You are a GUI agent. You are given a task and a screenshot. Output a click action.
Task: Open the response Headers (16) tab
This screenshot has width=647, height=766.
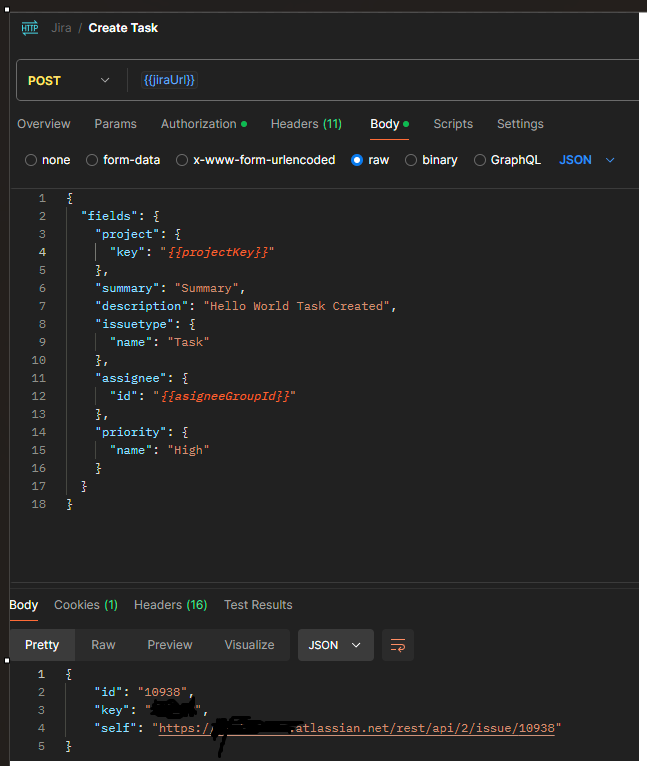(x=171, y=605)
